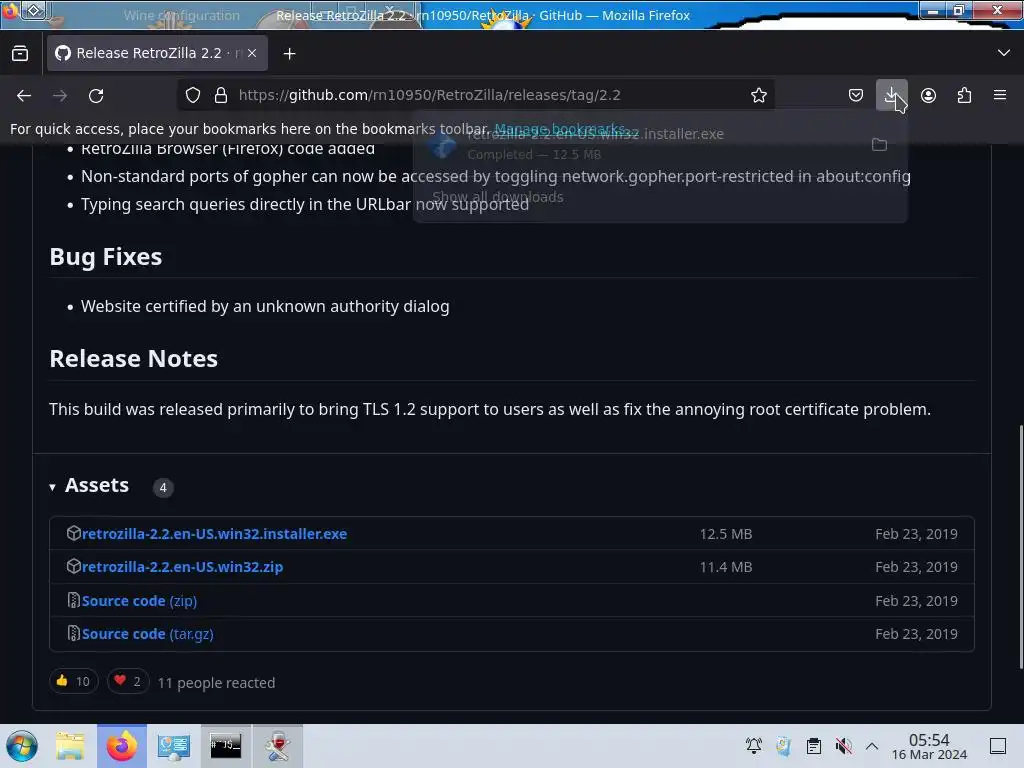Open the list all tabs chevron
The image size is (1024, 768).
coord(1004,53)
